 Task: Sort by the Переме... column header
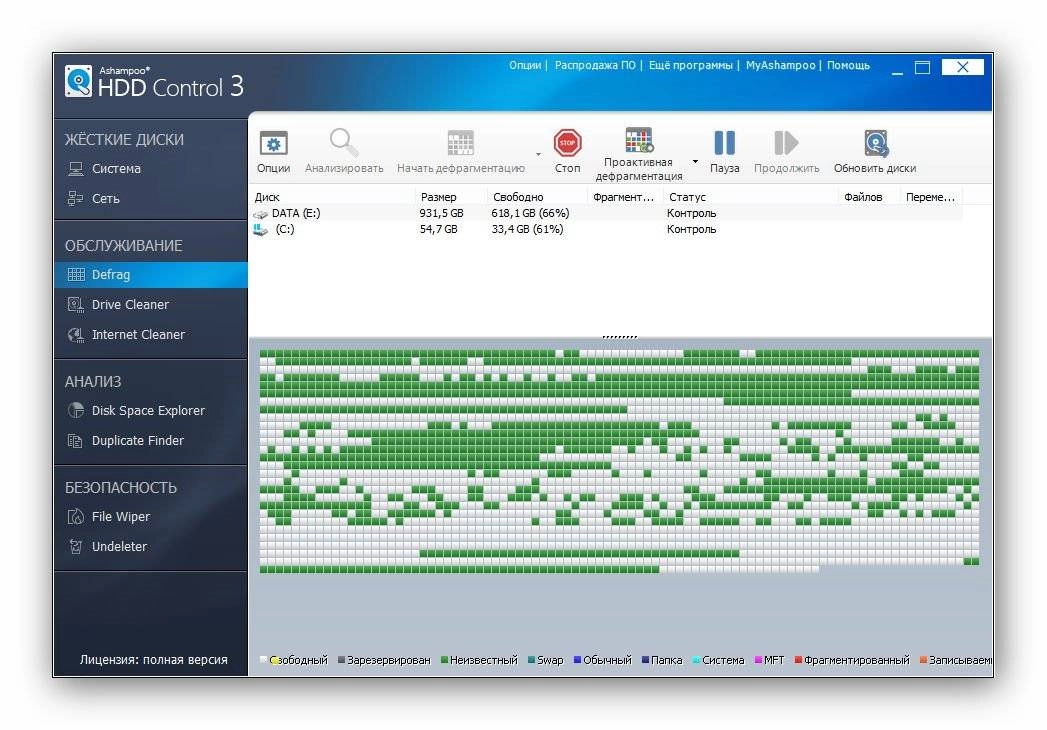pyautogui.click(x=931, y=197)
